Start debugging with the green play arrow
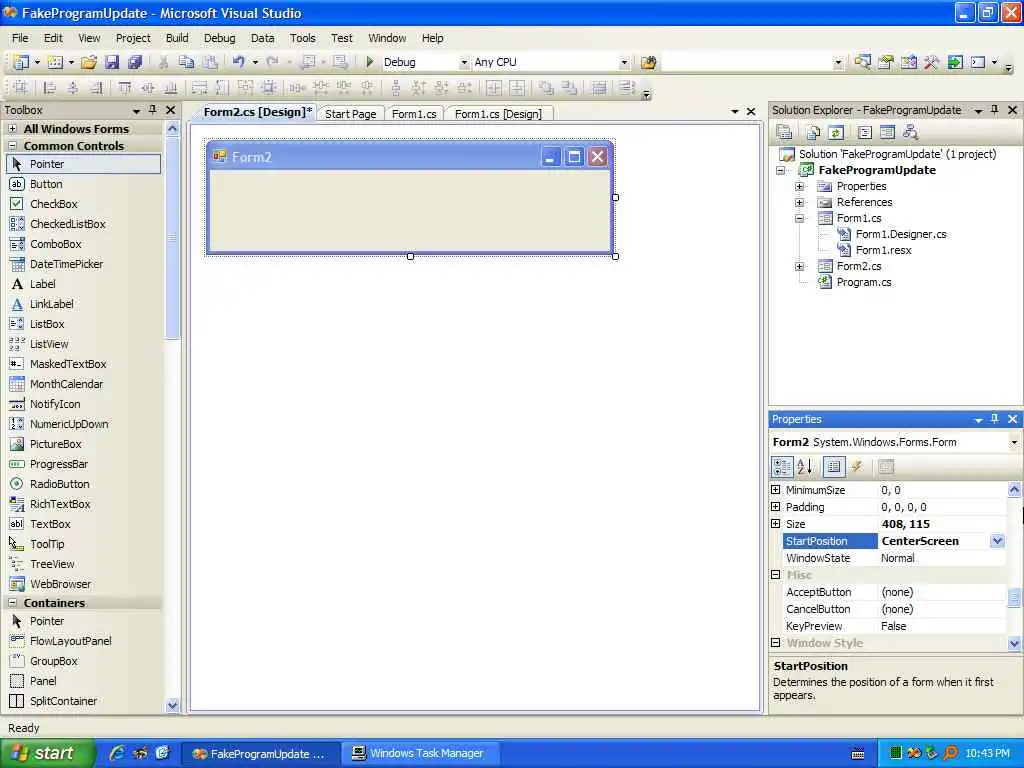Image resolution: width=1024 pixels, height=768 pixels. [x=370, y=62]
